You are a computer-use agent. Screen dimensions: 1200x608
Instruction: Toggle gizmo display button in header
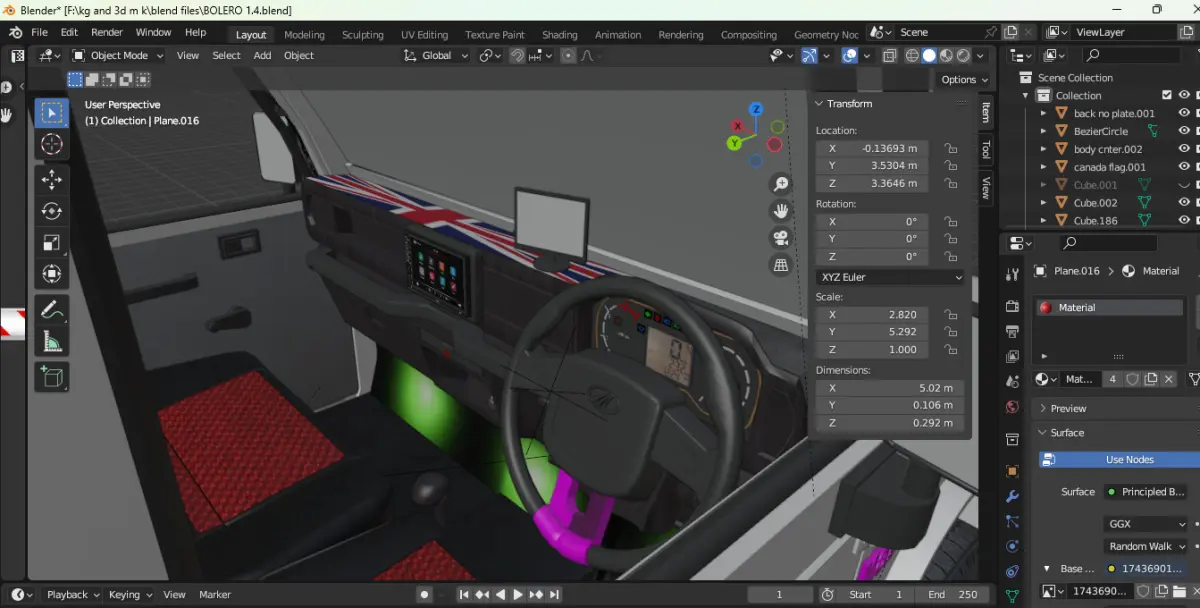click(x=807, y=56)
